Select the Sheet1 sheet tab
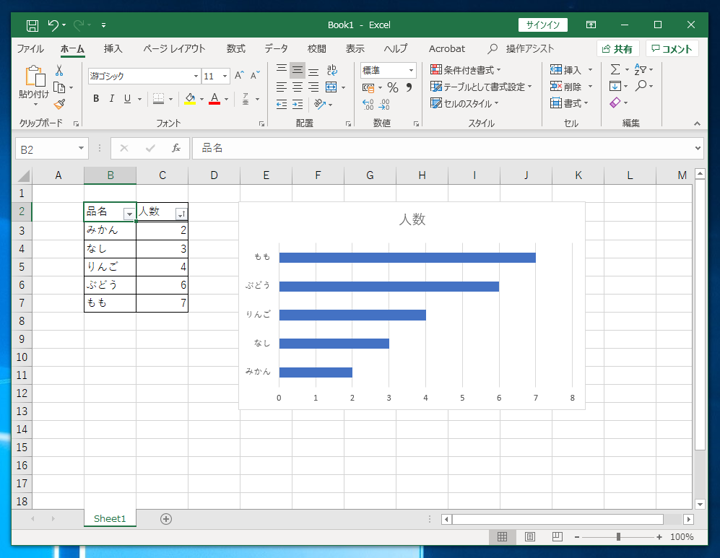The width and height of the screenshot is (720, 558). pyautogui.click(x=110, y=519)
